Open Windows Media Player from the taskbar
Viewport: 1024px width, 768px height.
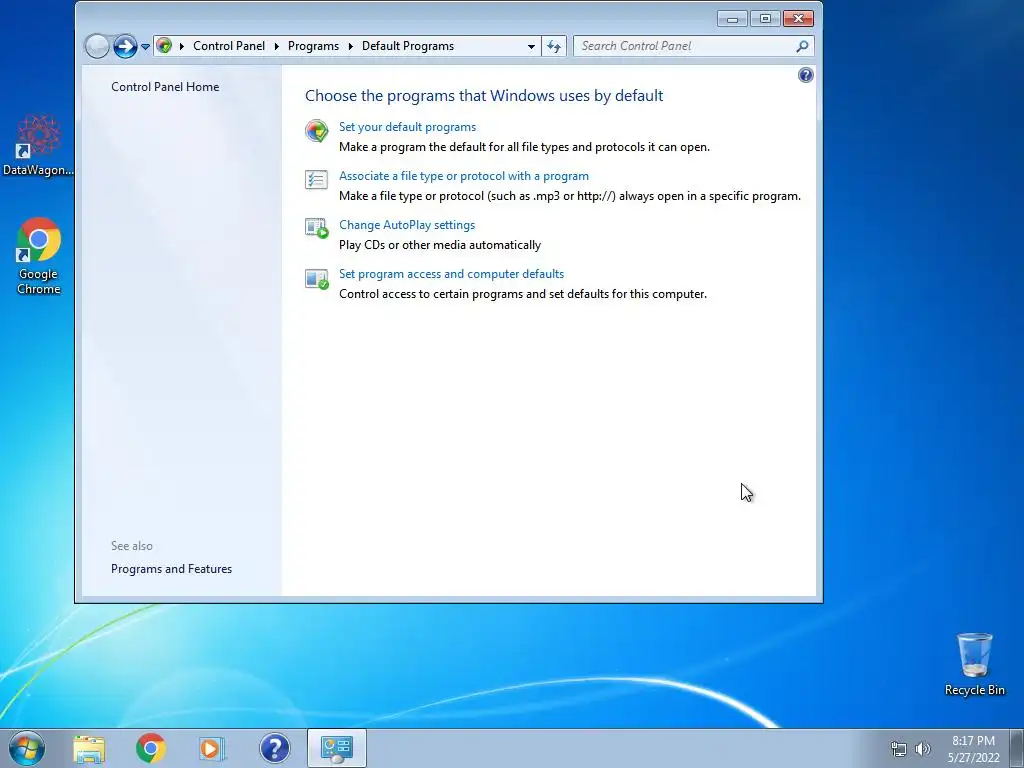(x=212, y=748)
